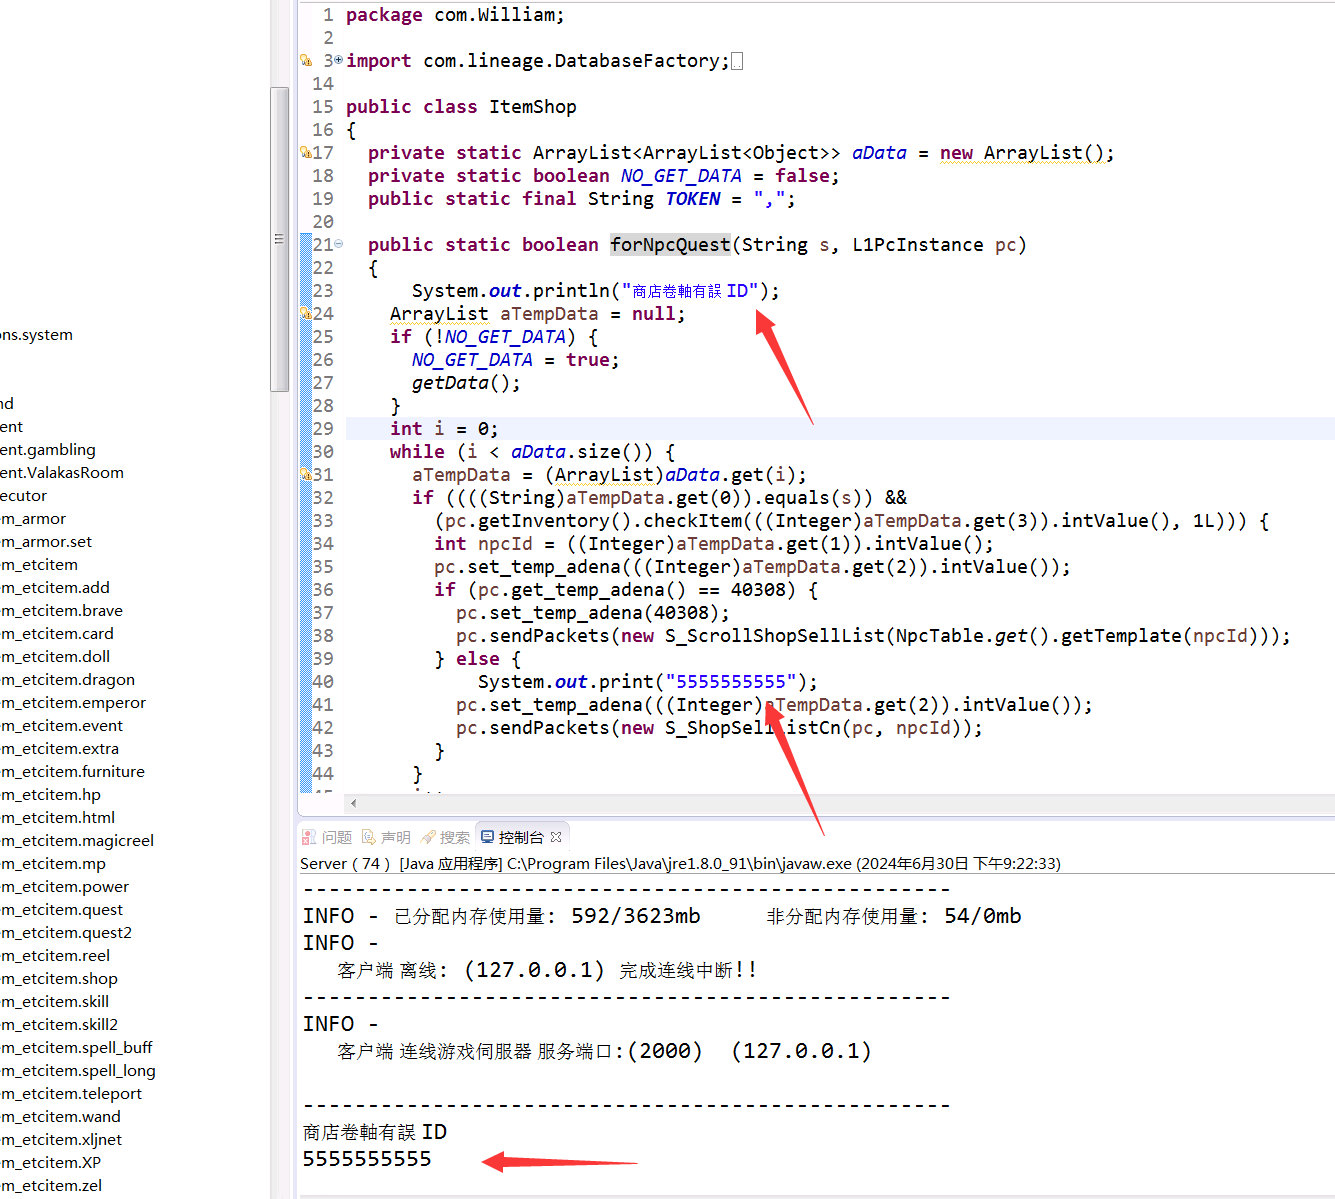
Task: Click the warning marker on line 17
Action: 306,153
